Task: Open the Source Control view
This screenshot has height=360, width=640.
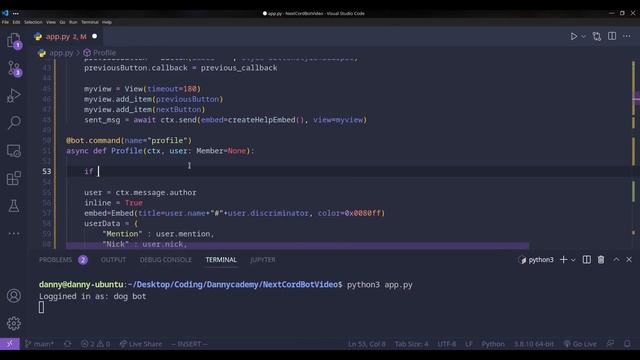Action: tap(14, 69)
